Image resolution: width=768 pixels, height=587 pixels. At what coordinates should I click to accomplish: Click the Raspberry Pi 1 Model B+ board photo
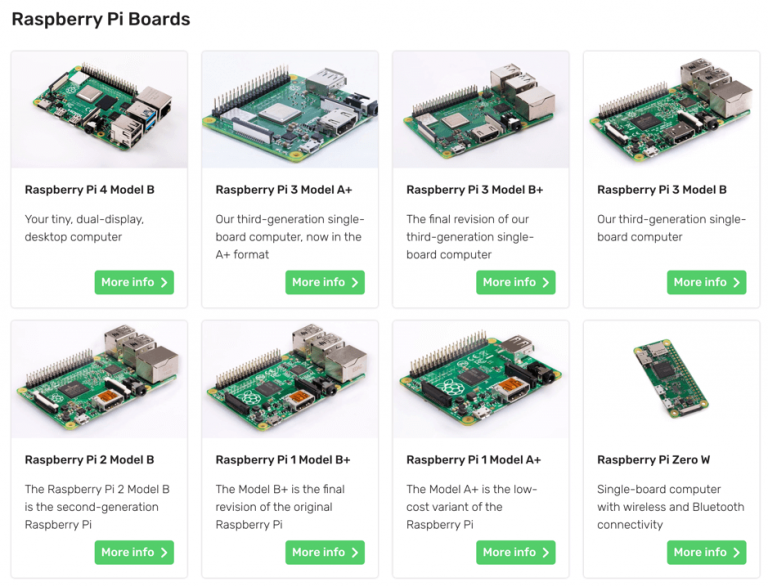tap(290, 380)
